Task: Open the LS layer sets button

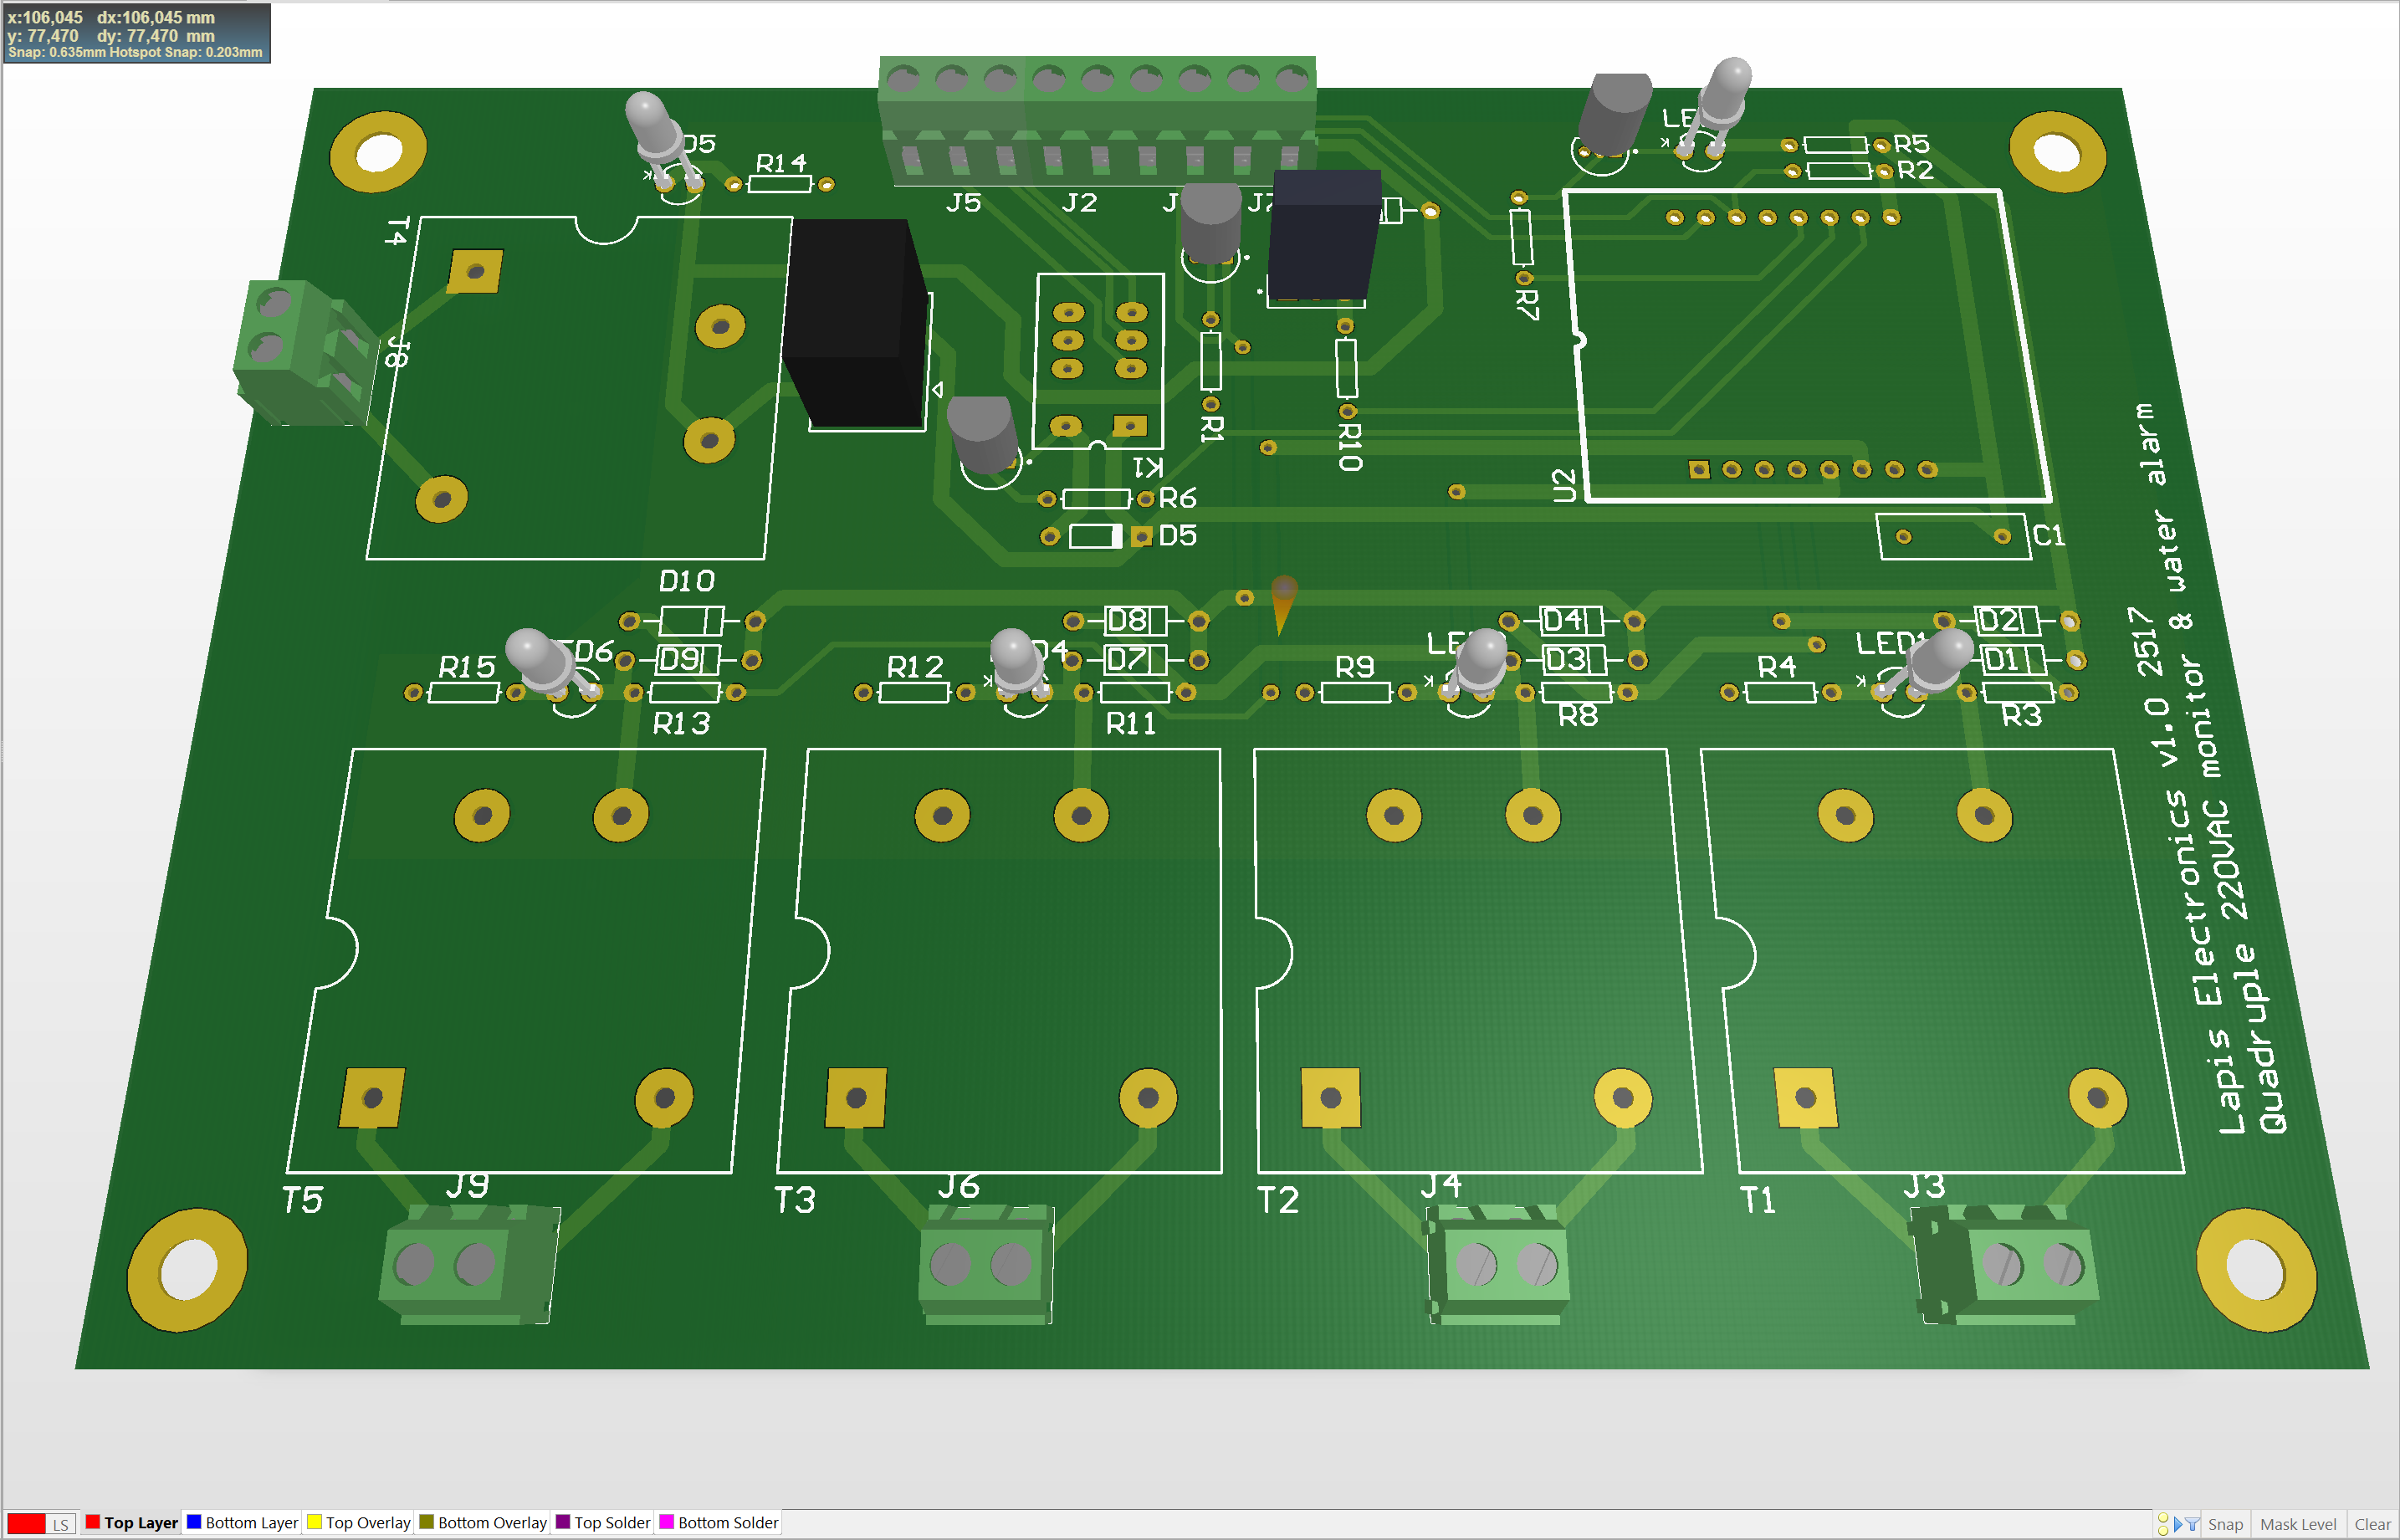Action: 61,1524
